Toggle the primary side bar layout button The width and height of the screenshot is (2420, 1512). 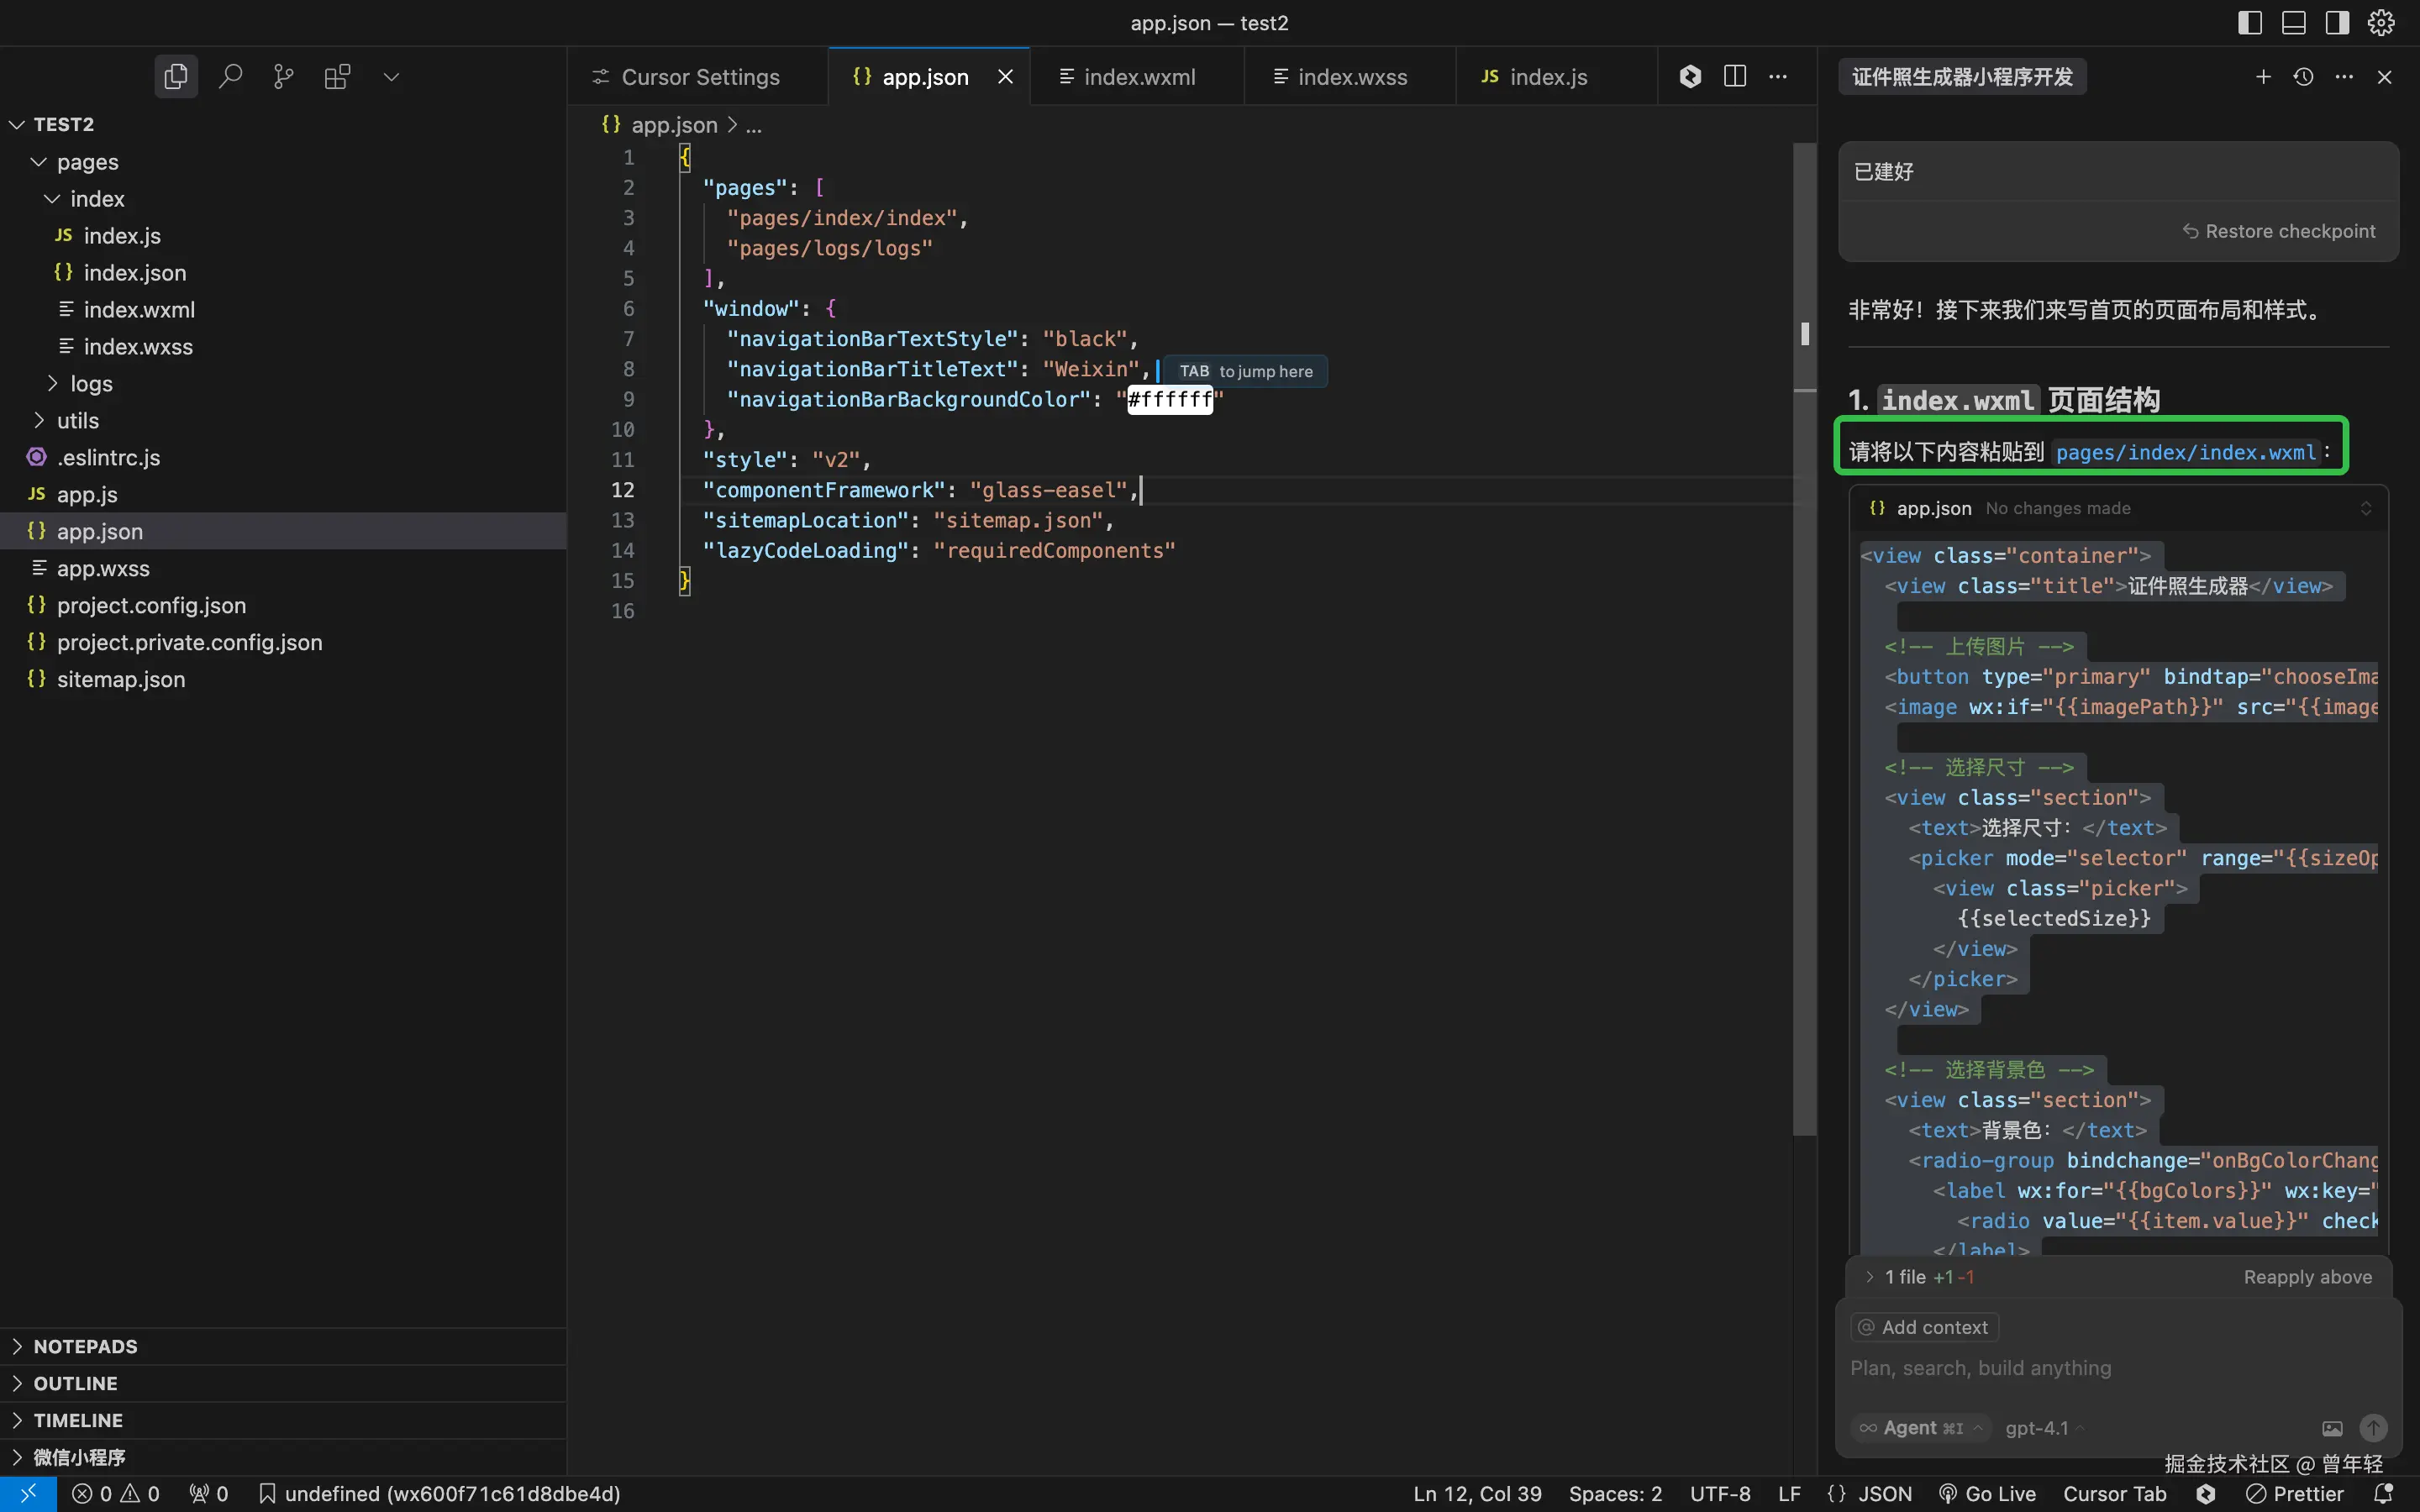[2250, 22]
